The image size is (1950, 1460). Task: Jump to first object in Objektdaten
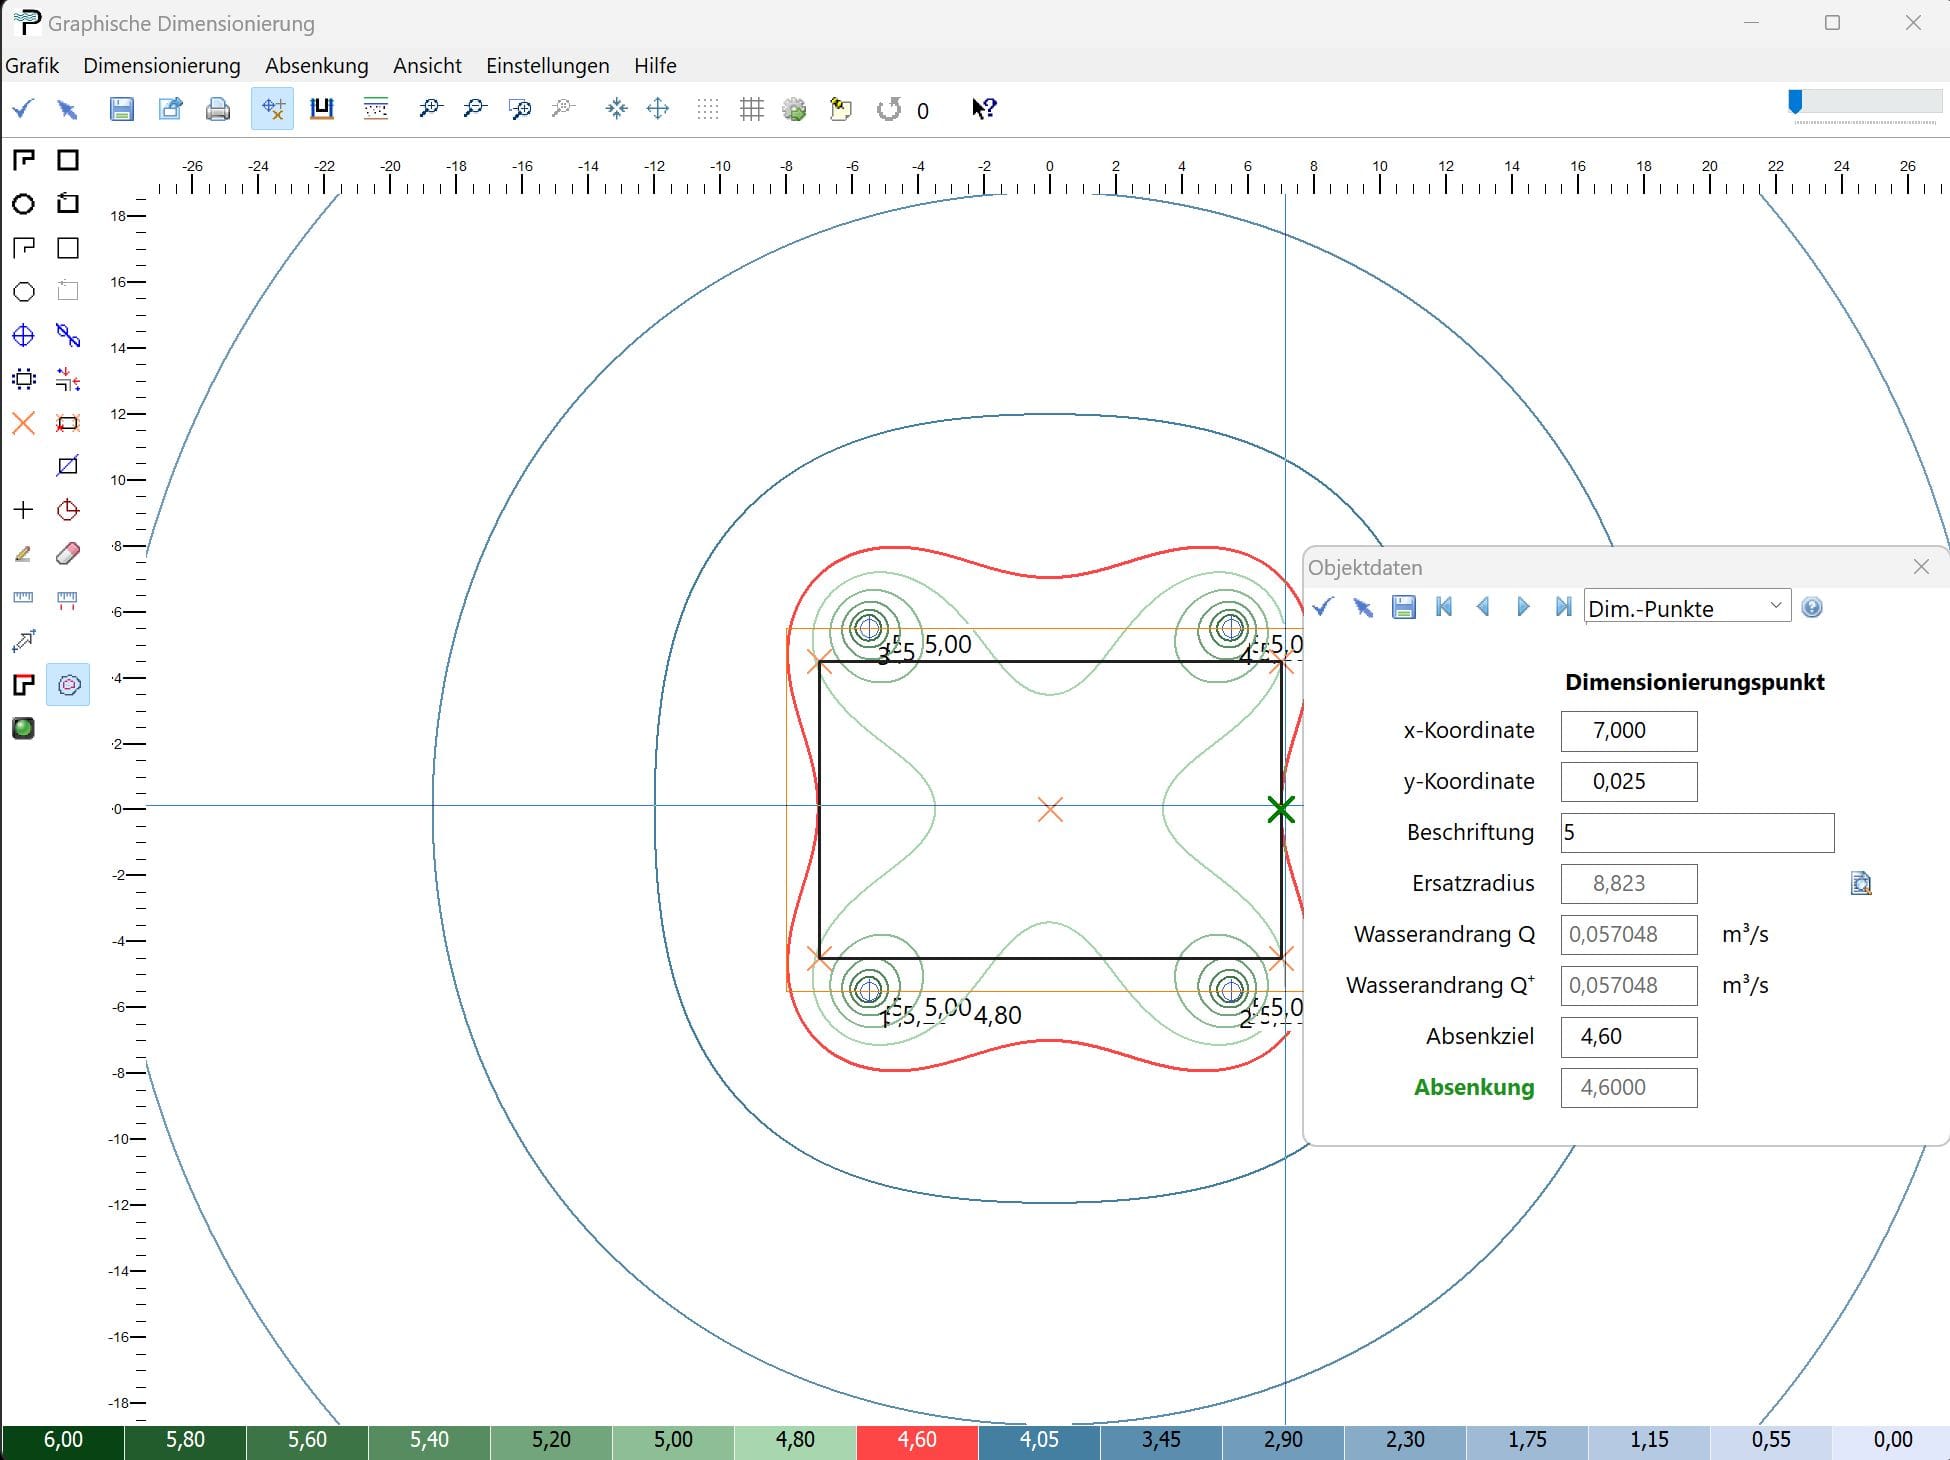pos(1443,607)
